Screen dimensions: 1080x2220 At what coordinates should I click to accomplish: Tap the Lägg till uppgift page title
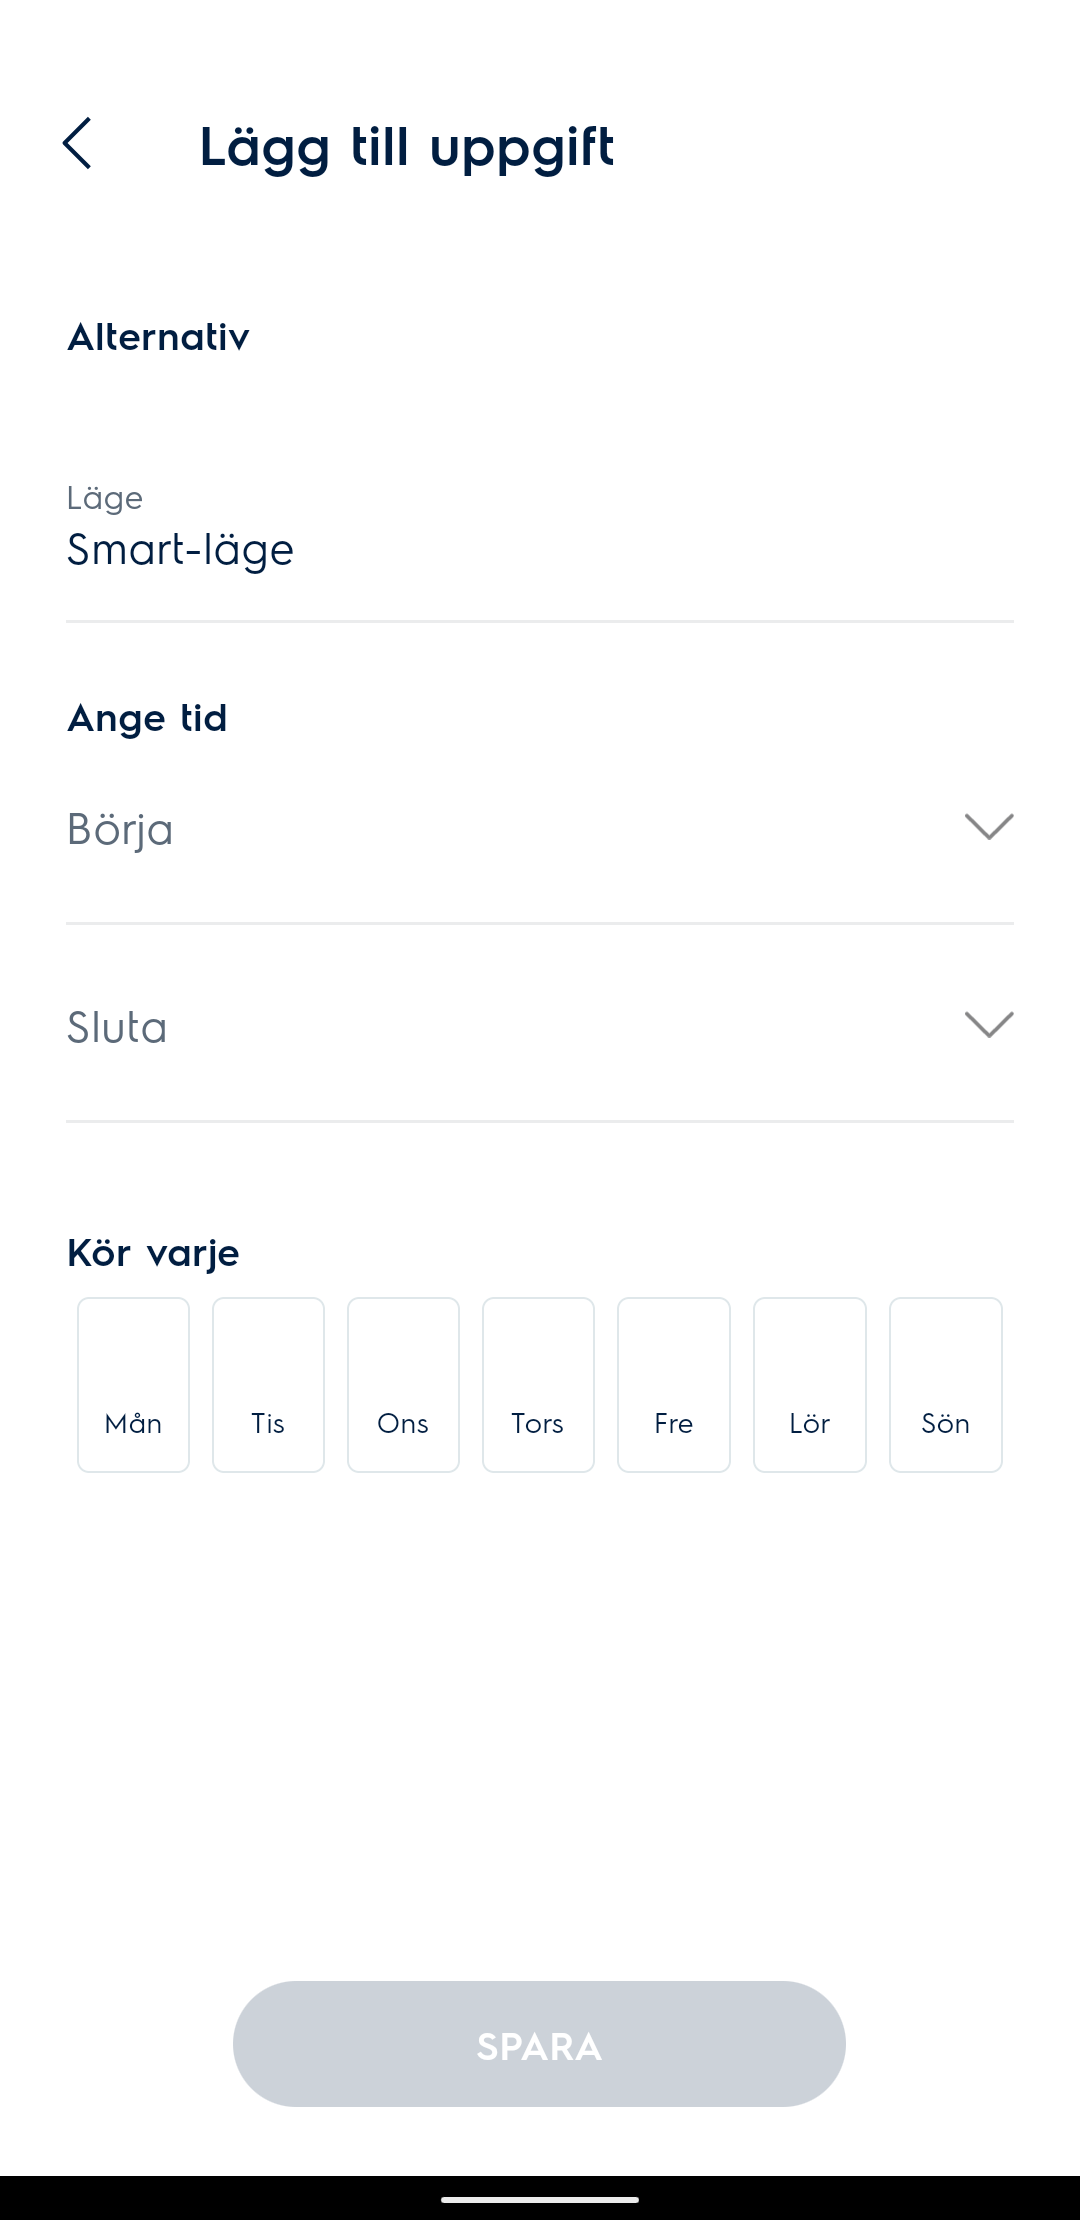click(406, 146)
